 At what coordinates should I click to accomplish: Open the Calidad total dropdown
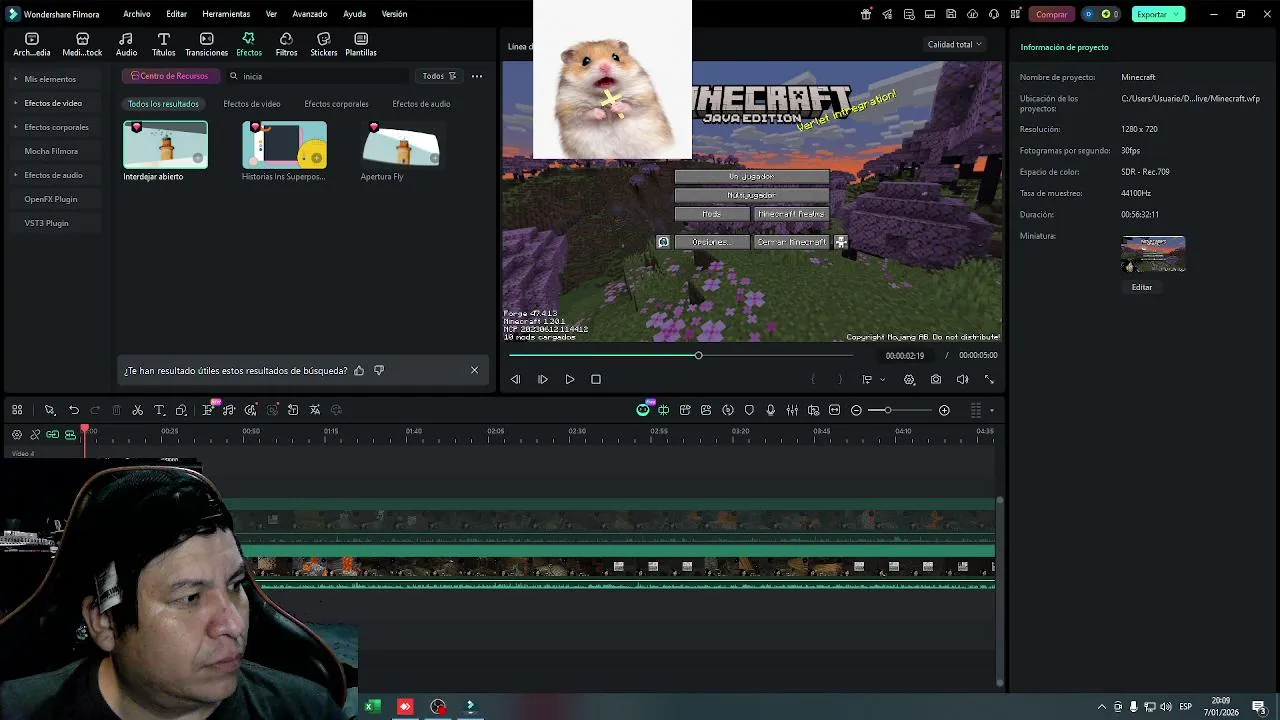954,44
